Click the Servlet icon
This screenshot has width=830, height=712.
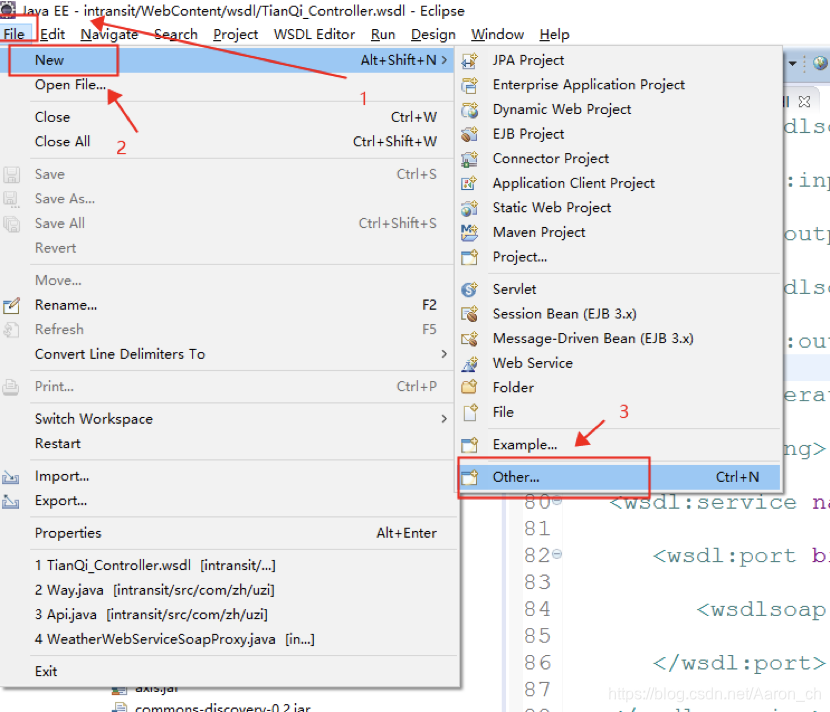[470, 290]
